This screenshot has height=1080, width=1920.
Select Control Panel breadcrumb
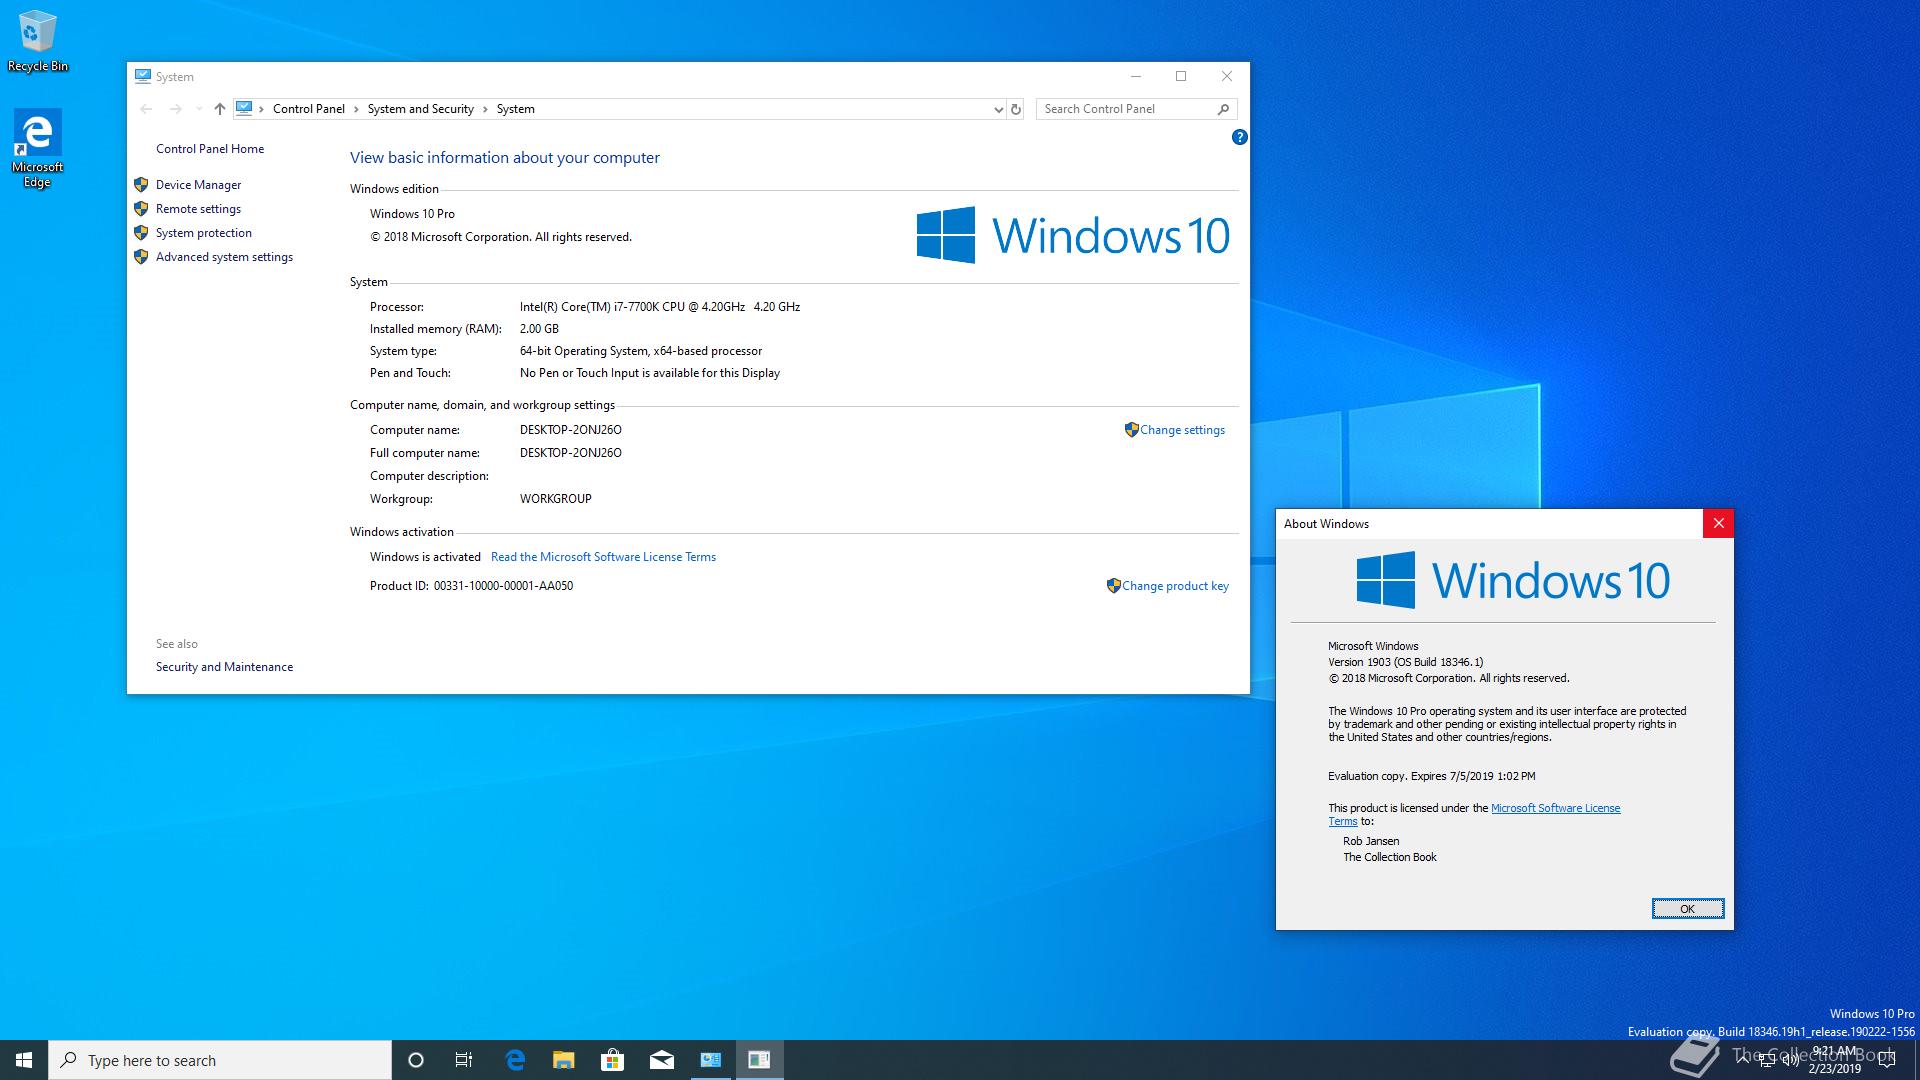(x=308, y=109)
